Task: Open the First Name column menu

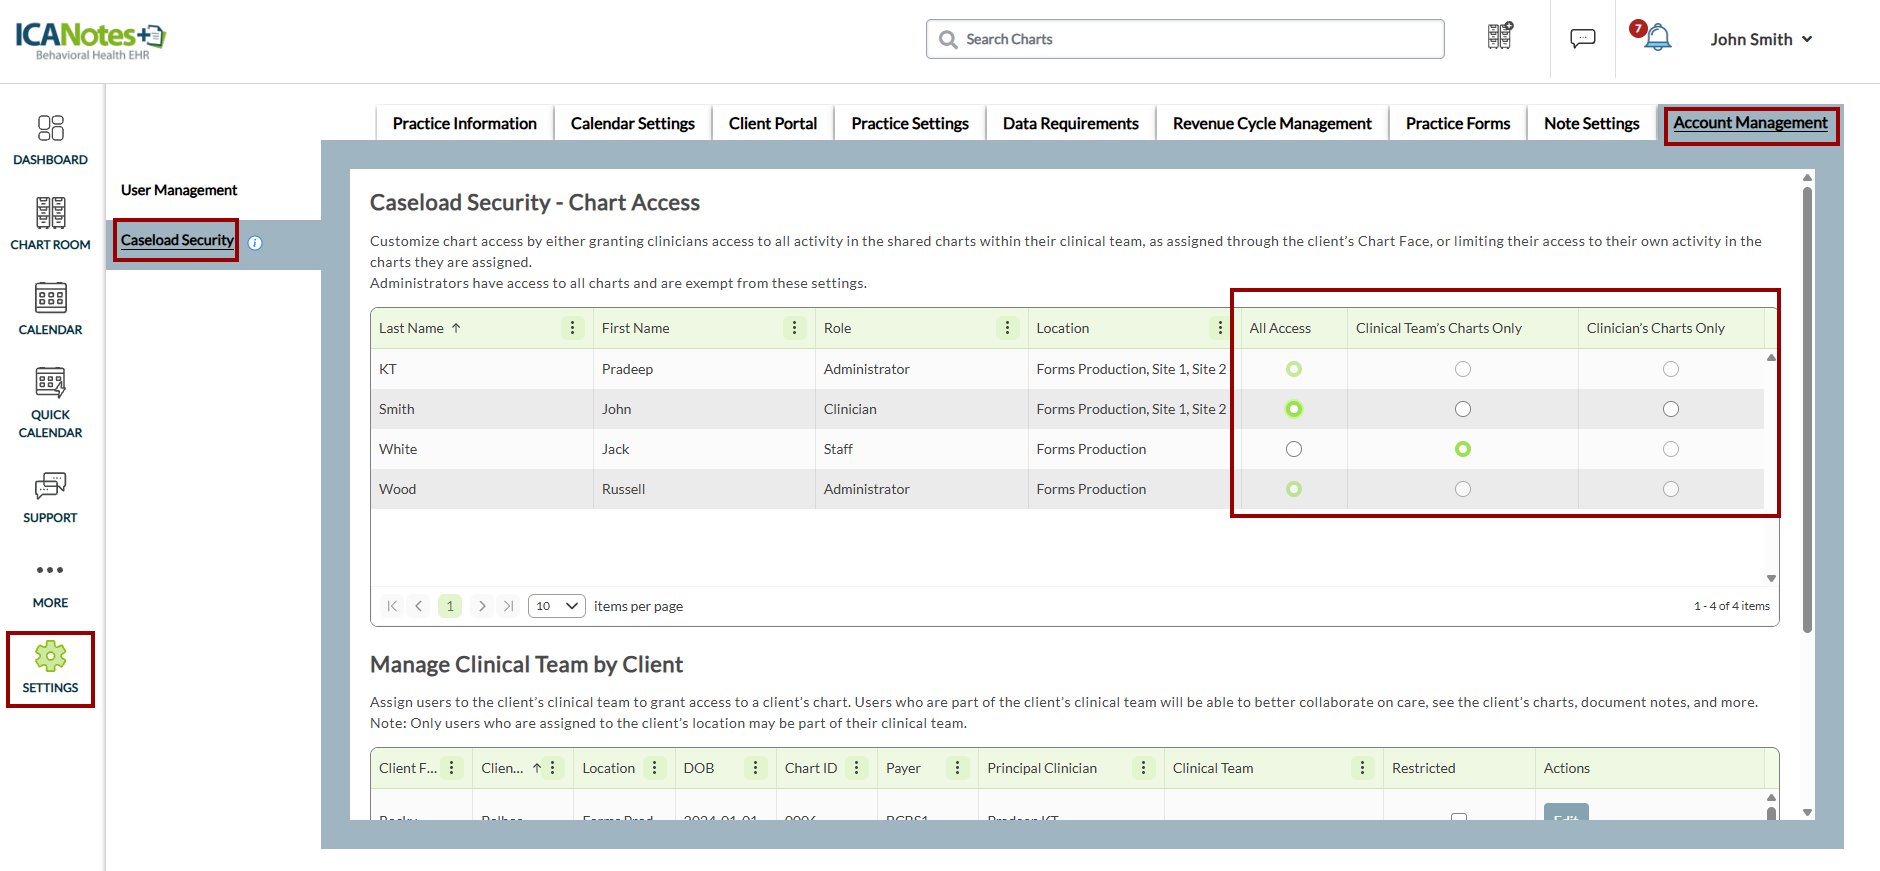Action: click(x=795, y=328)
